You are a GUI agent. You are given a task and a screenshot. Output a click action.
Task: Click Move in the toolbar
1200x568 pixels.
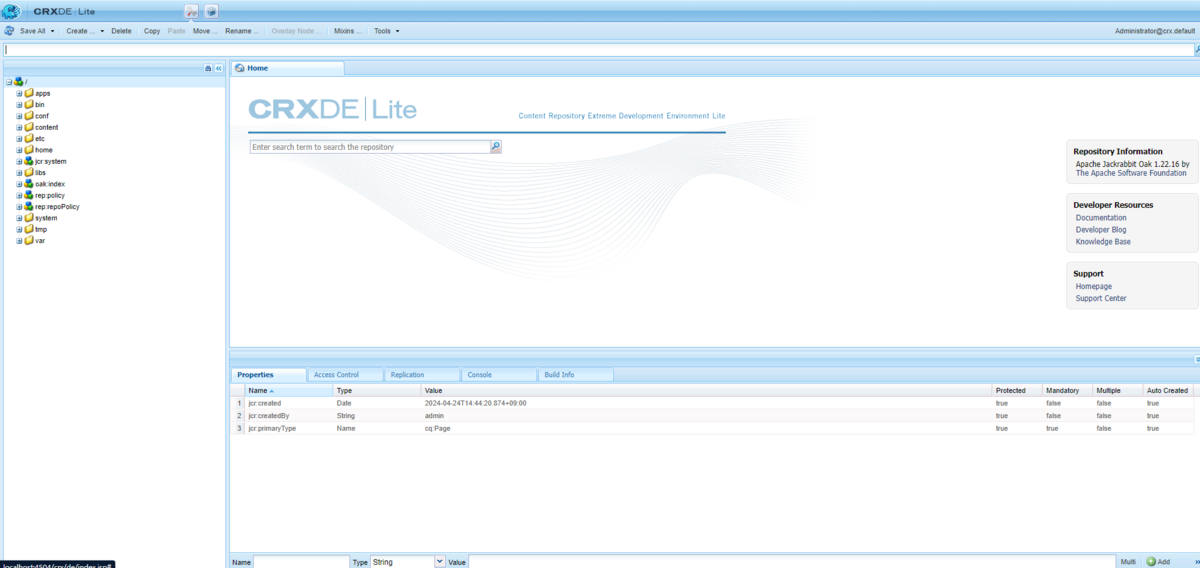tap(205, 31)
